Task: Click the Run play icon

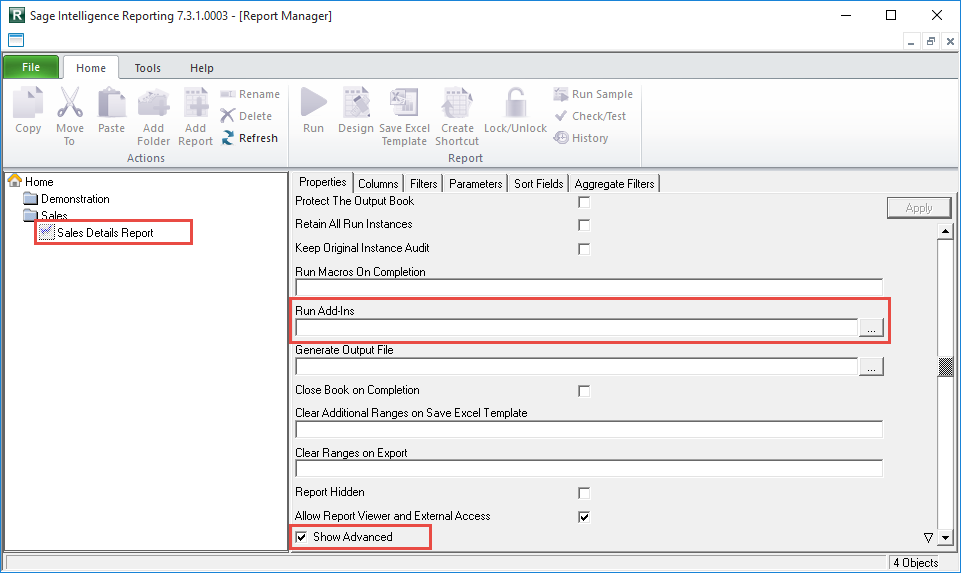Action: [x=313, y=102]
